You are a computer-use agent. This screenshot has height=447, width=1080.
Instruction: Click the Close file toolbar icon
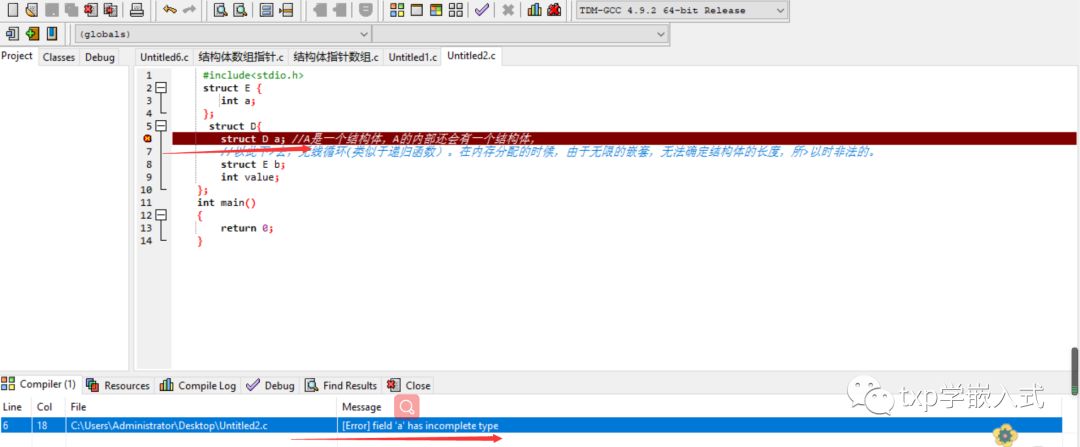click(x=90, y=10)
